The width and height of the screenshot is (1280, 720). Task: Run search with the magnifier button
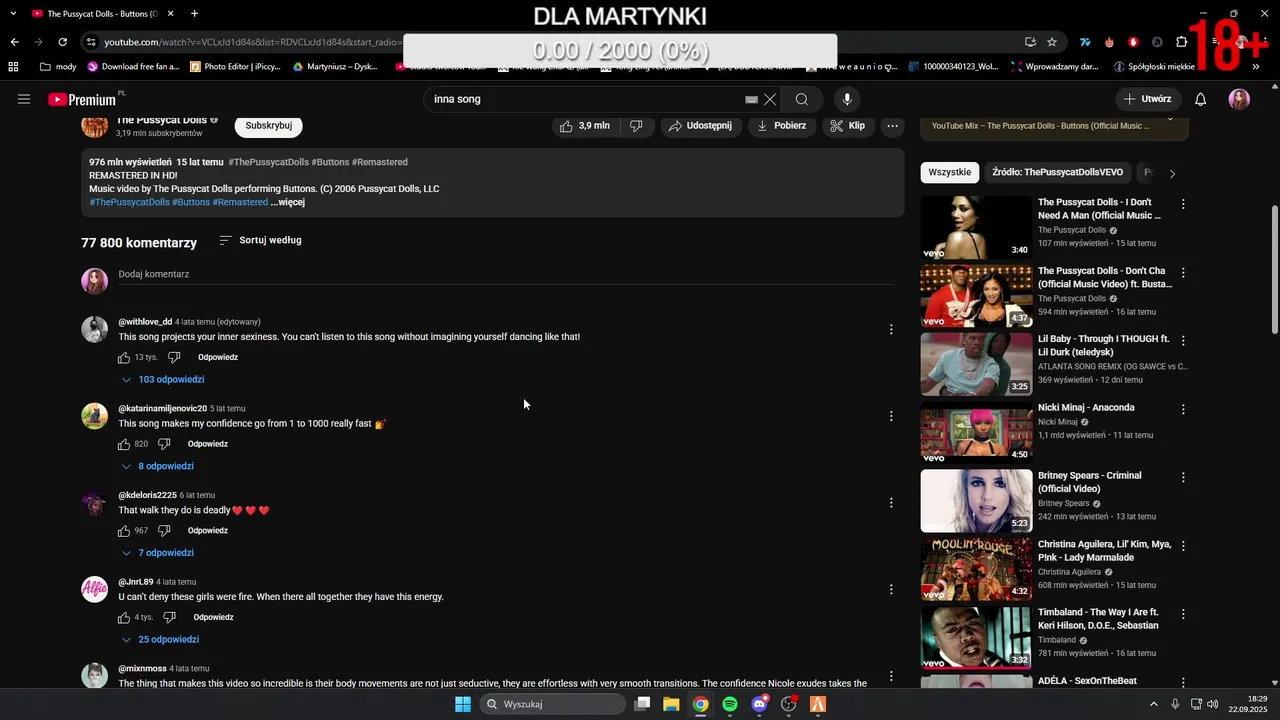[x=802, y=99]
